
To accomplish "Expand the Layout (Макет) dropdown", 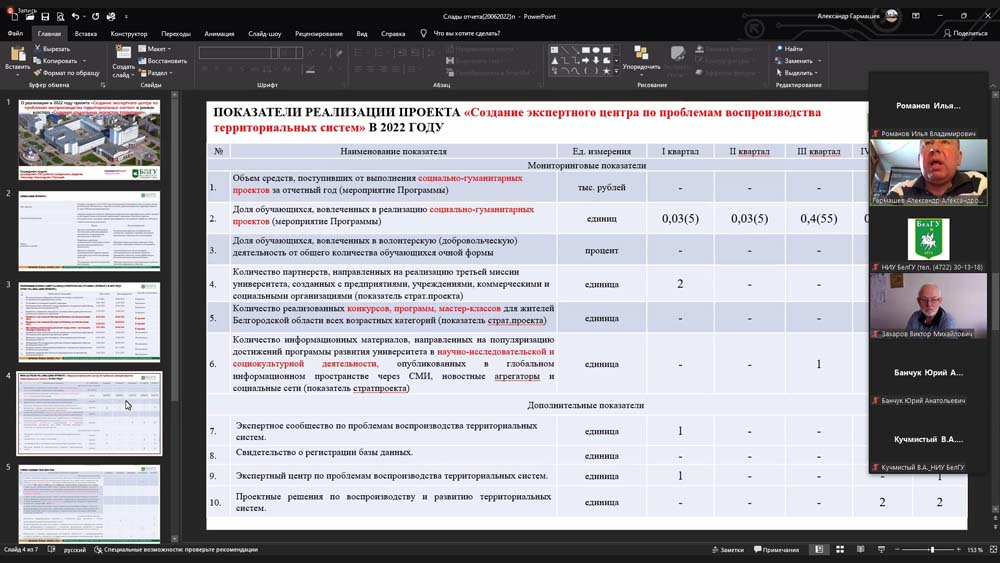I will click(154, 48).
